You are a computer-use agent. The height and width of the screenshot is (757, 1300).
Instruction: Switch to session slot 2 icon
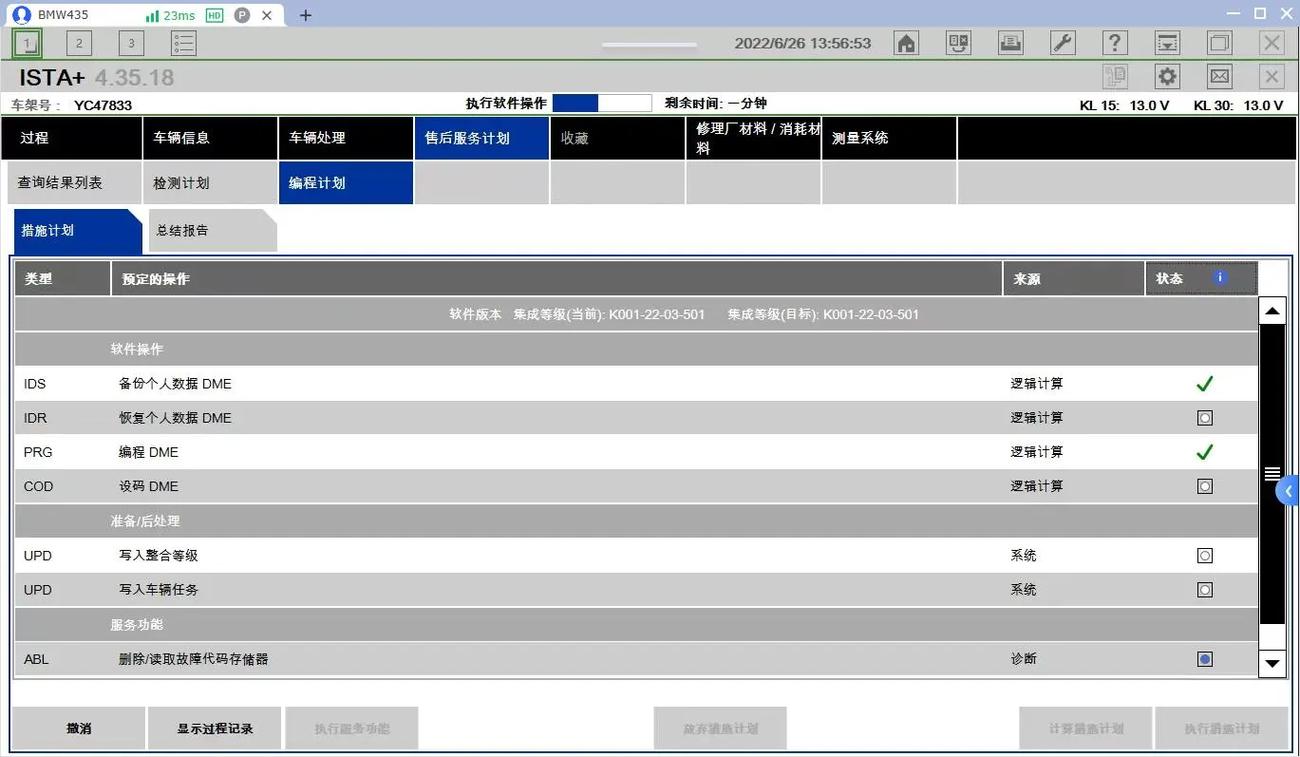(x=79, y=43)
